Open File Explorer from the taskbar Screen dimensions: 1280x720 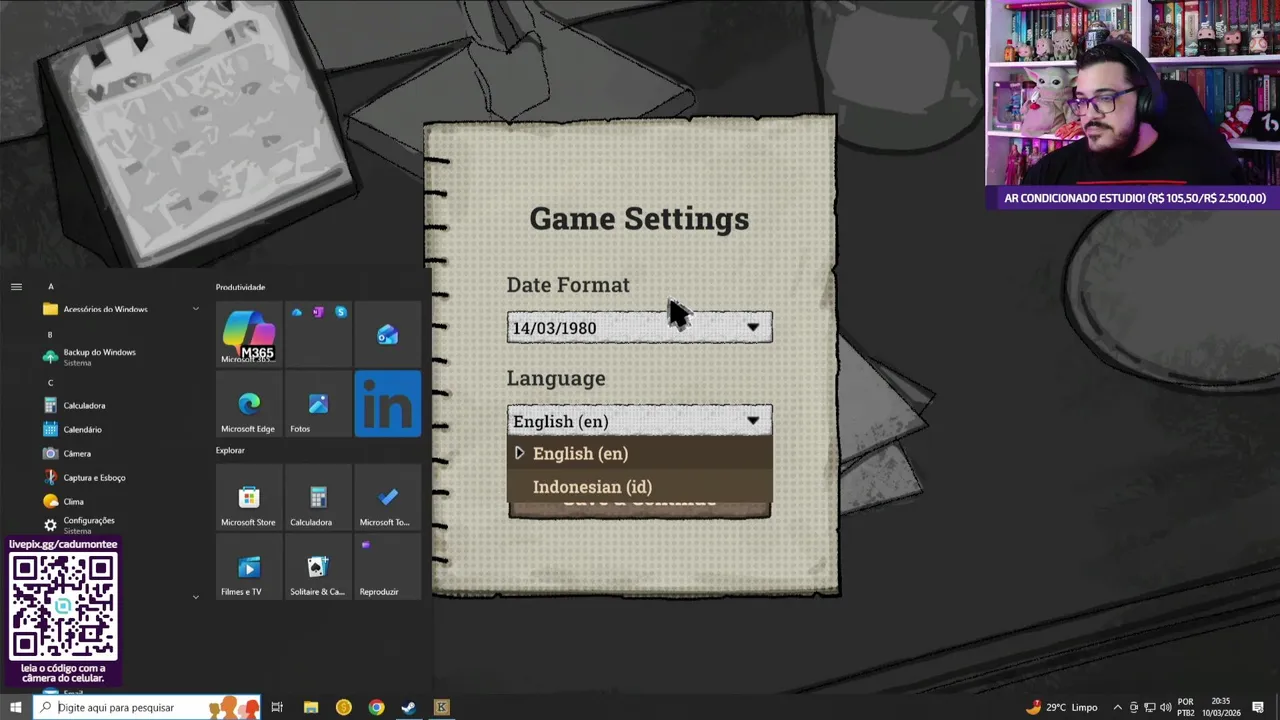pyautogui.click(x=311, y=707)
